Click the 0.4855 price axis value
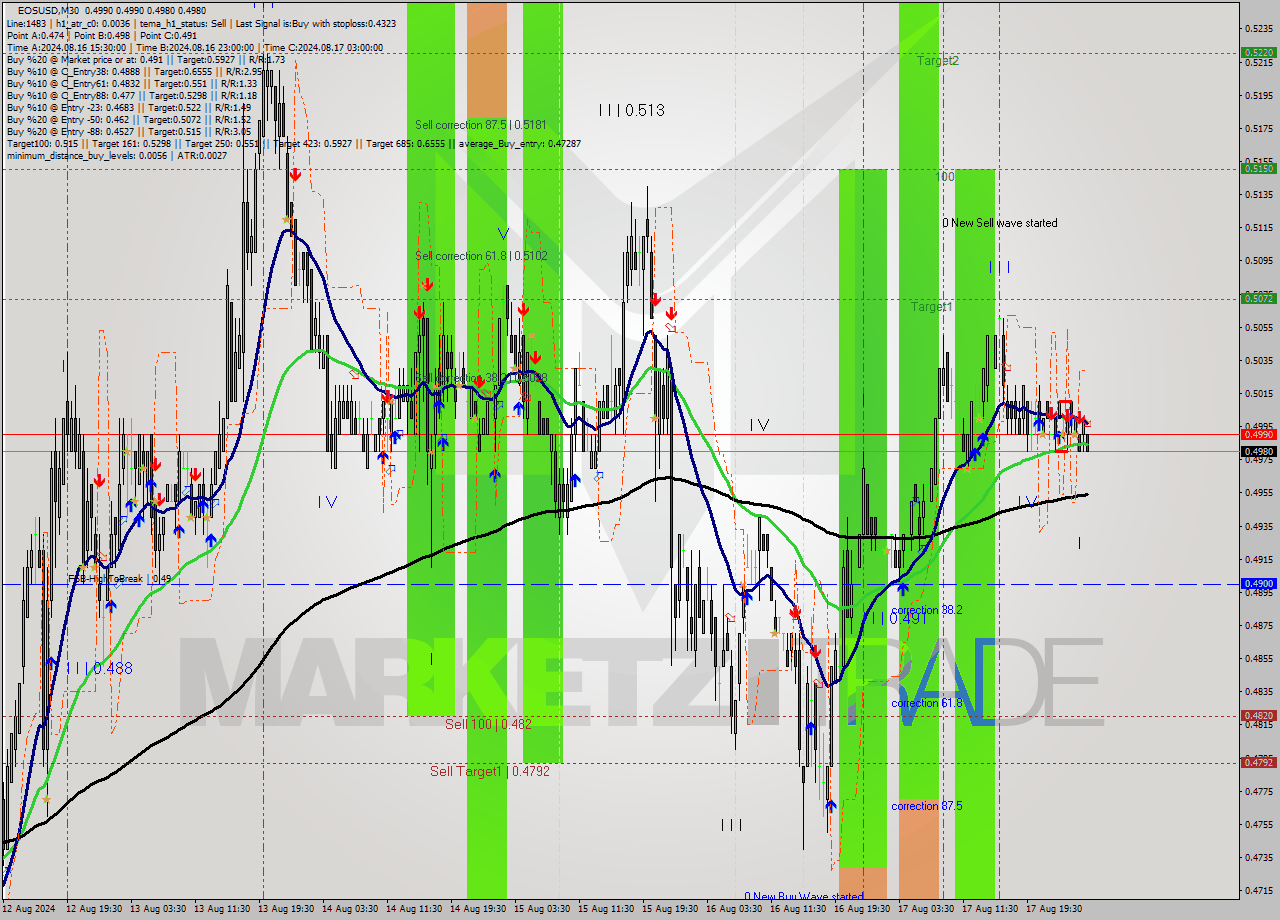The height and width of the screenshot is (920, 1280). pos(1259,658)
